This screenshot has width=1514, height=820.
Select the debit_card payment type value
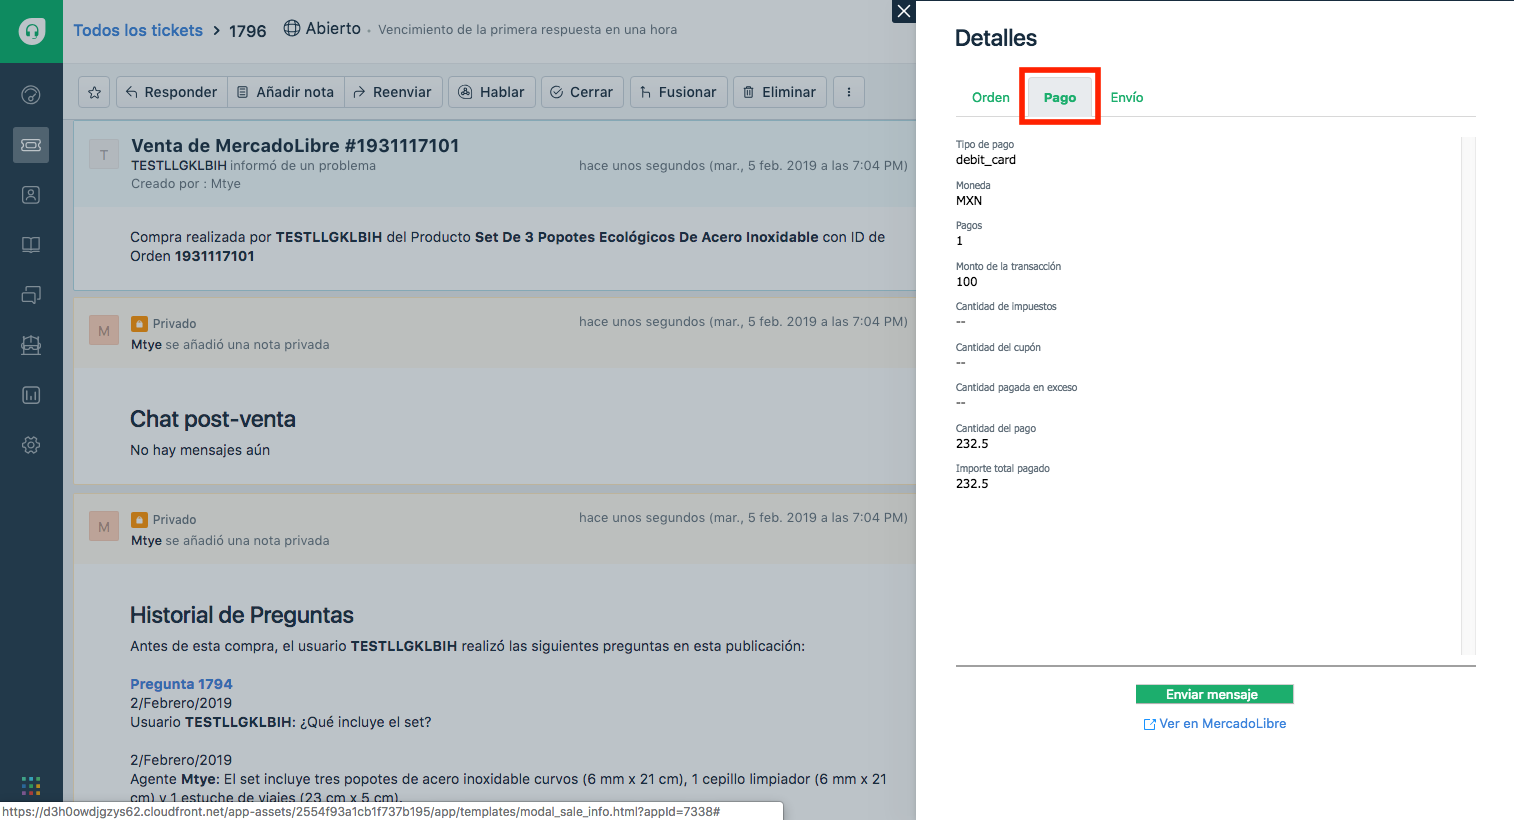pyautogui.click(x=986, y=160)
